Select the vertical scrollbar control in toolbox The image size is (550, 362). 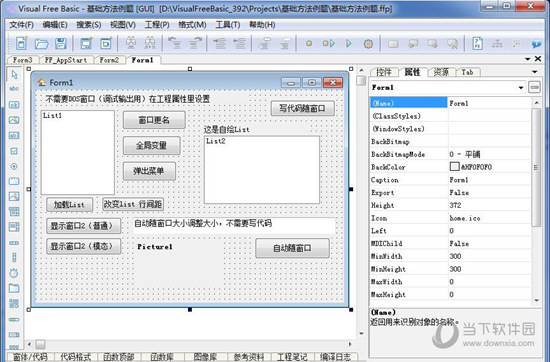(x=14, y=258)
